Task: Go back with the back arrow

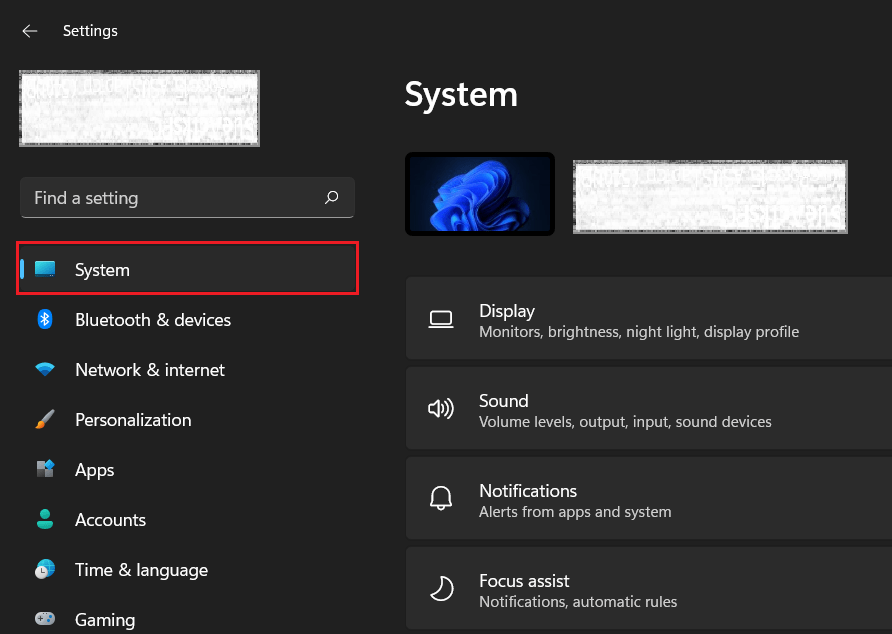Action: [x=29, y=30]
